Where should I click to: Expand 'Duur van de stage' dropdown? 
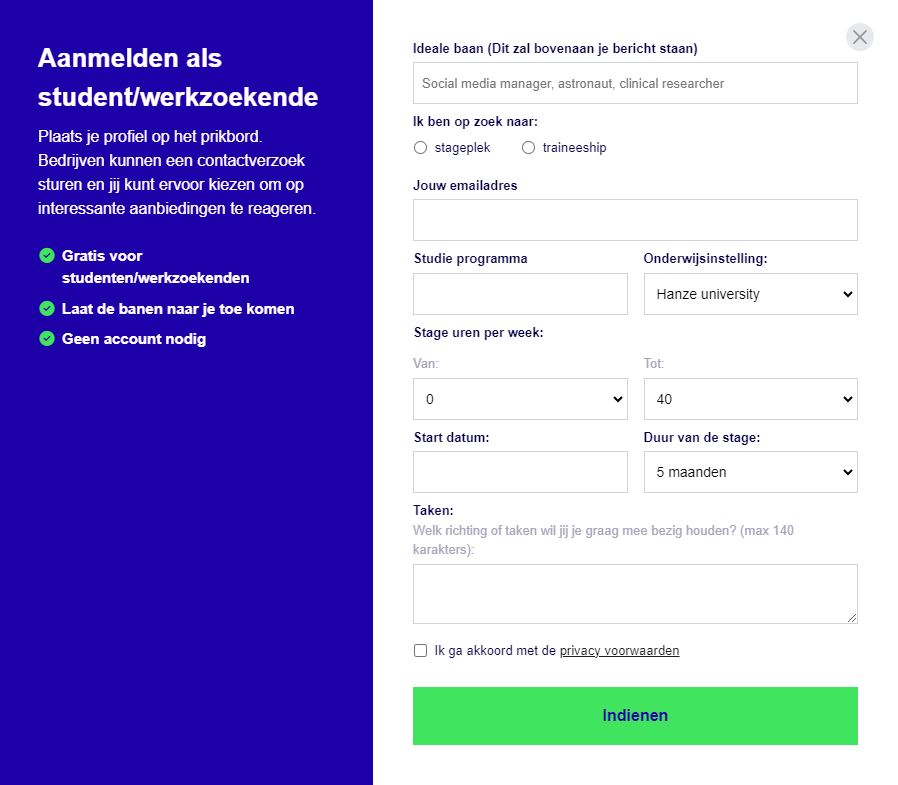tap(750, 472)
